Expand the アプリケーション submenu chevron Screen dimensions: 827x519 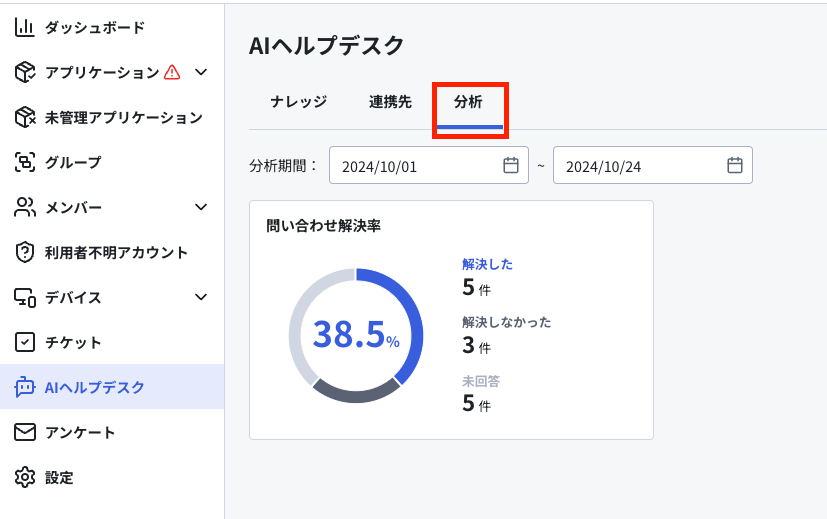[x=201, y=72]
